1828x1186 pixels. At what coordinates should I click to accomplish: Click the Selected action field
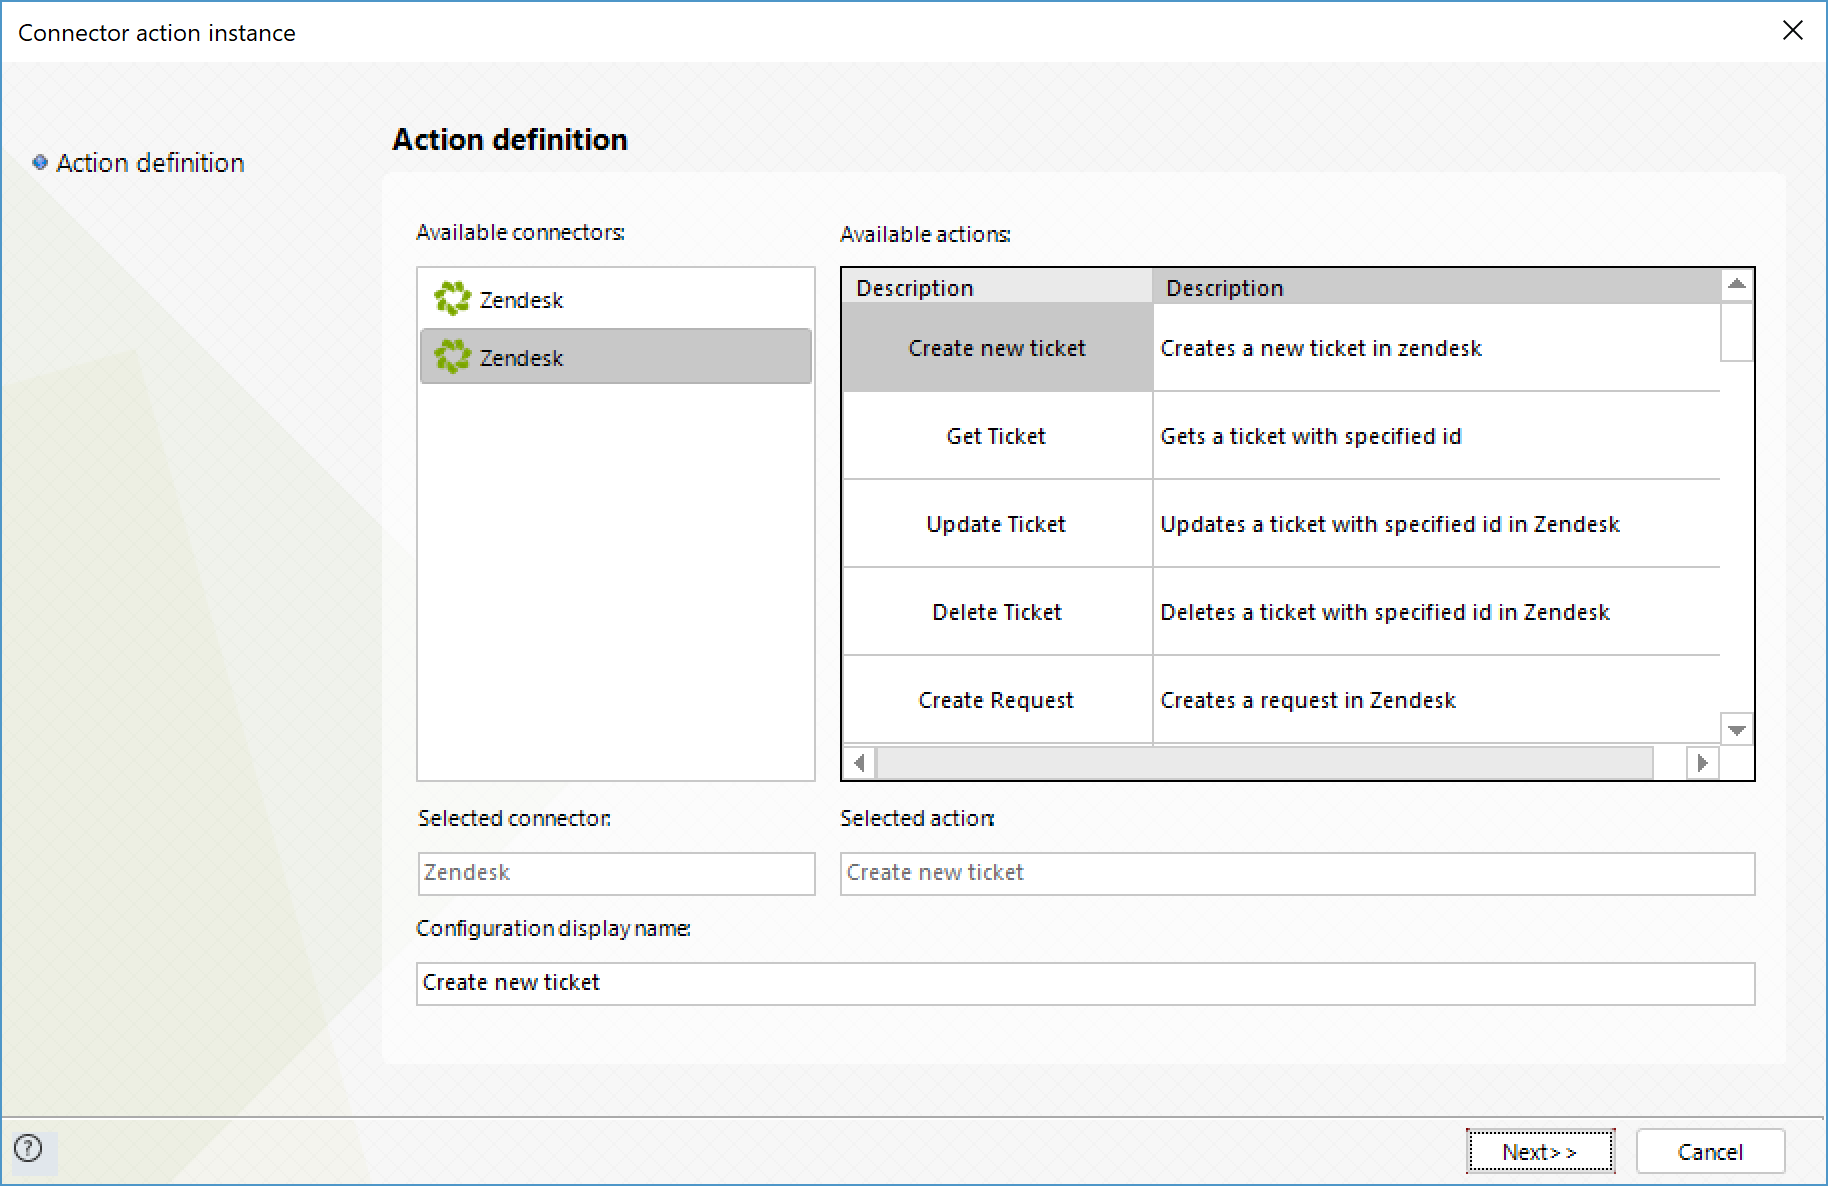coord(1297,873)
